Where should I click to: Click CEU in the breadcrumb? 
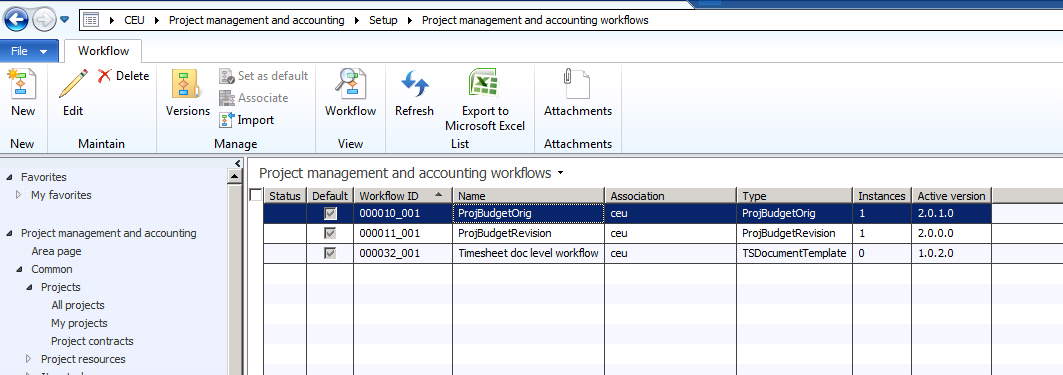coord(135,20)
